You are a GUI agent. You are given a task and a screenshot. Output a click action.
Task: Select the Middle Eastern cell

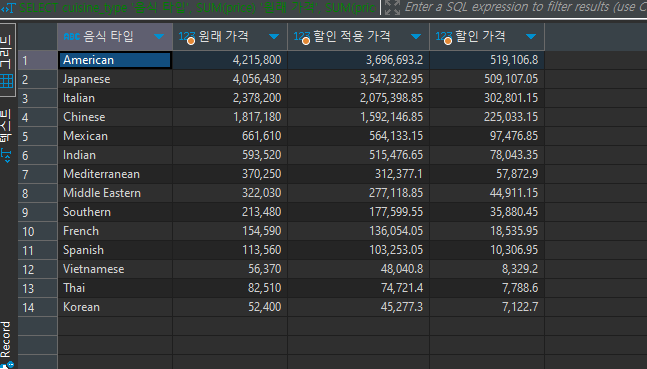115,193
